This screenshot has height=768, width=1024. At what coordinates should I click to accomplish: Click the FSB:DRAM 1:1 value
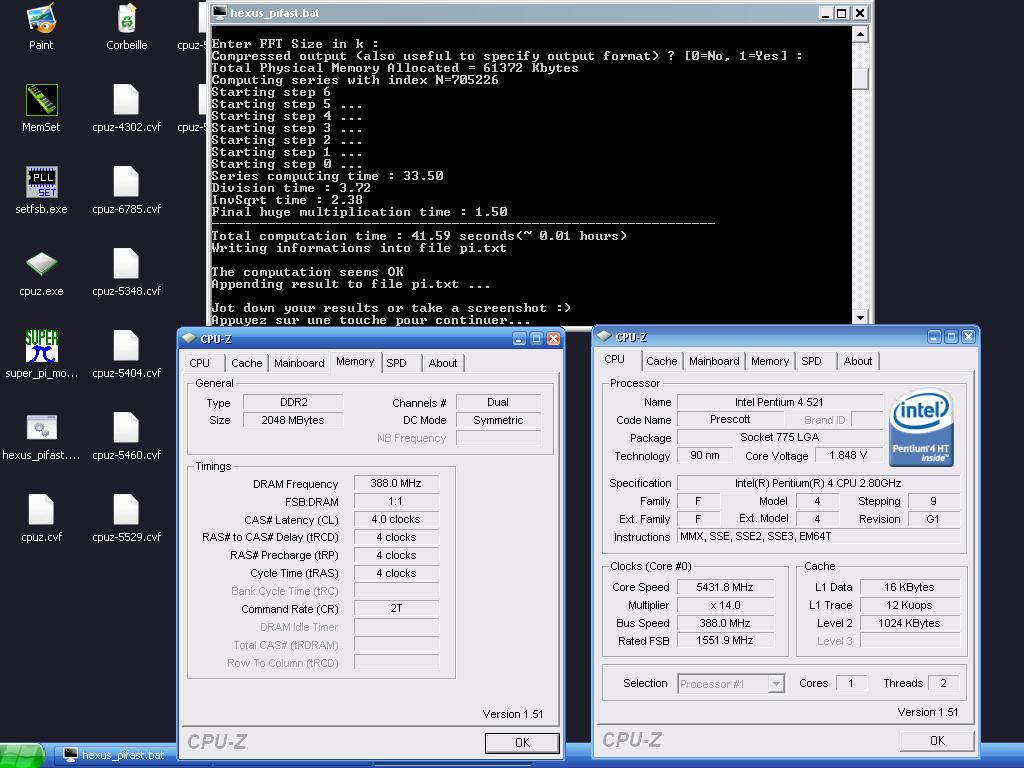click(396, 502)
